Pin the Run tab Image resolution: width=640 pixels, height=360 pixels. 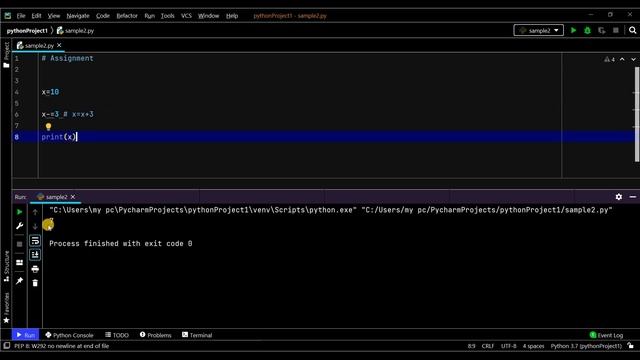coord(19,281)
